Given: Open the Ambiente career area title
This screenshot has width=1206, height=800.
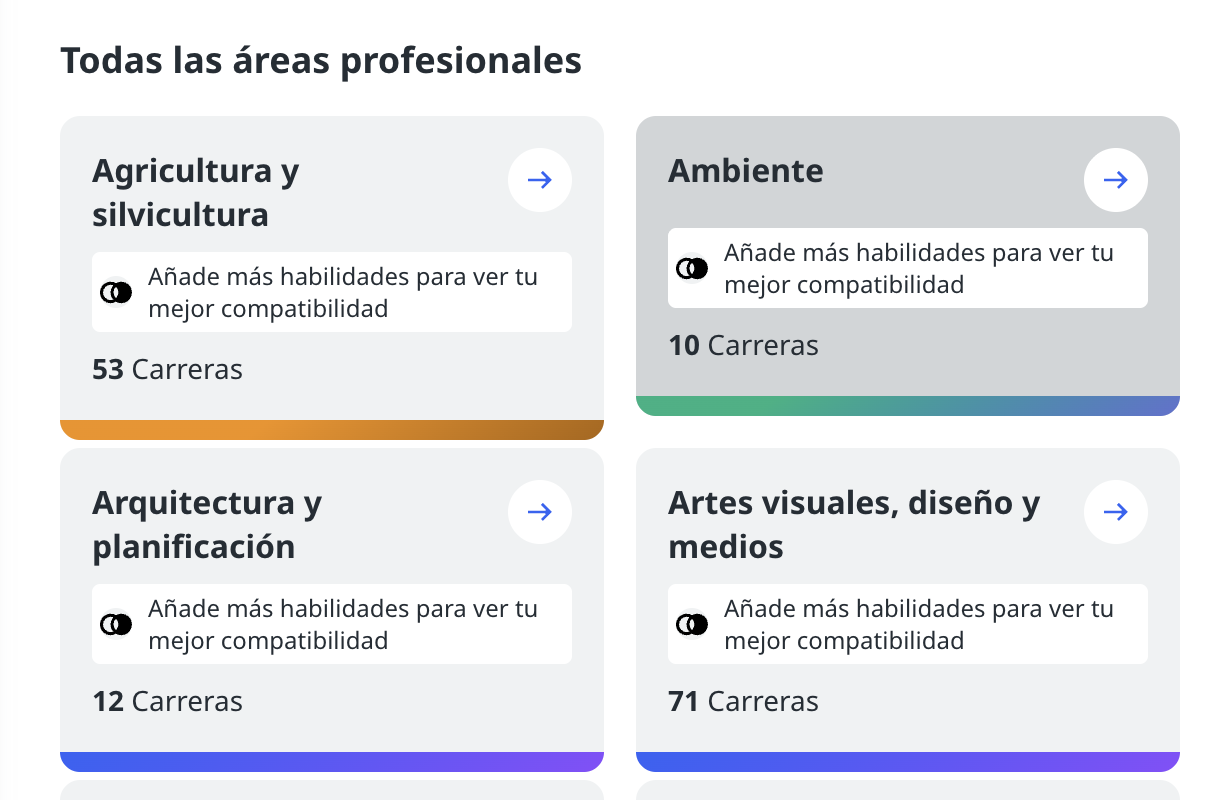Looking at the screenshot, I should pyautogui.click(x=745, y=171).
